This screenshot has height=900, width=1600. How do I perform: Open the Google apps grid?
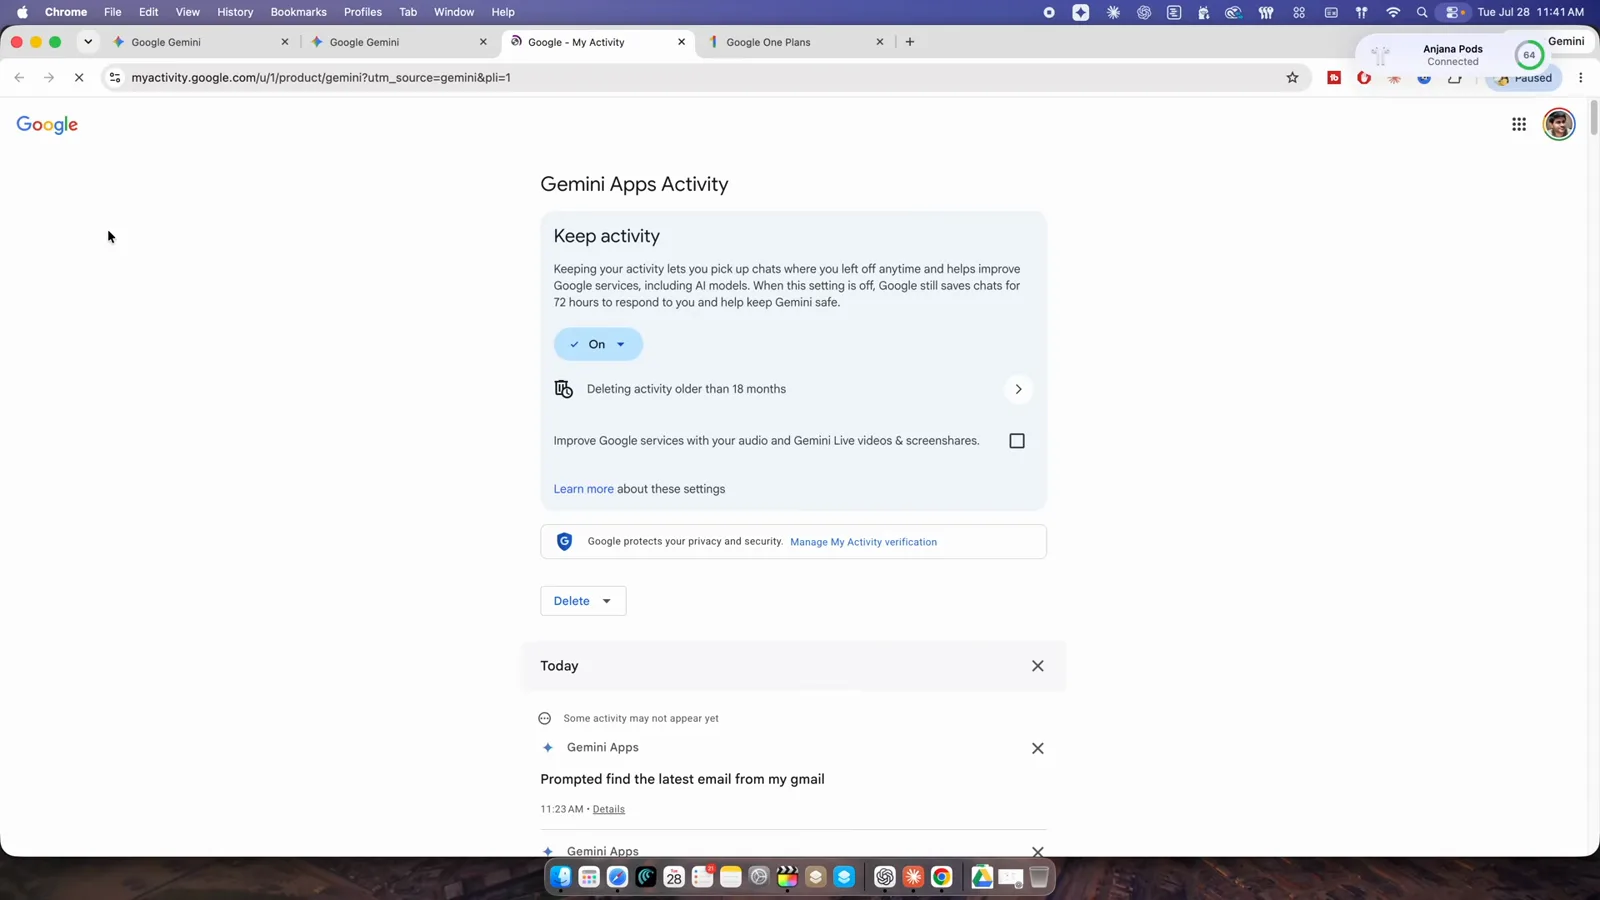click(x=1519, y=124)
